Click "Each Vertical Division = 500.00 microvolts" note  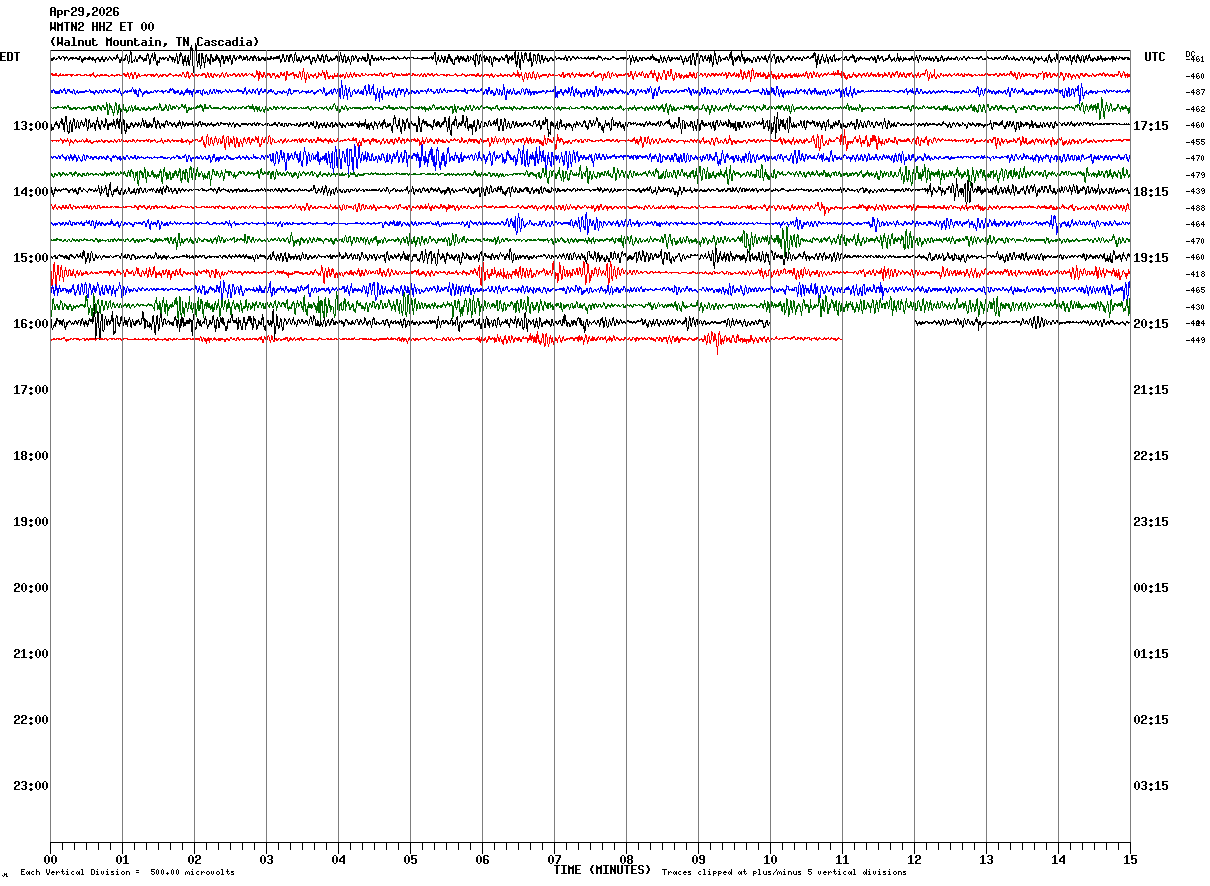(x=128, y=873)
